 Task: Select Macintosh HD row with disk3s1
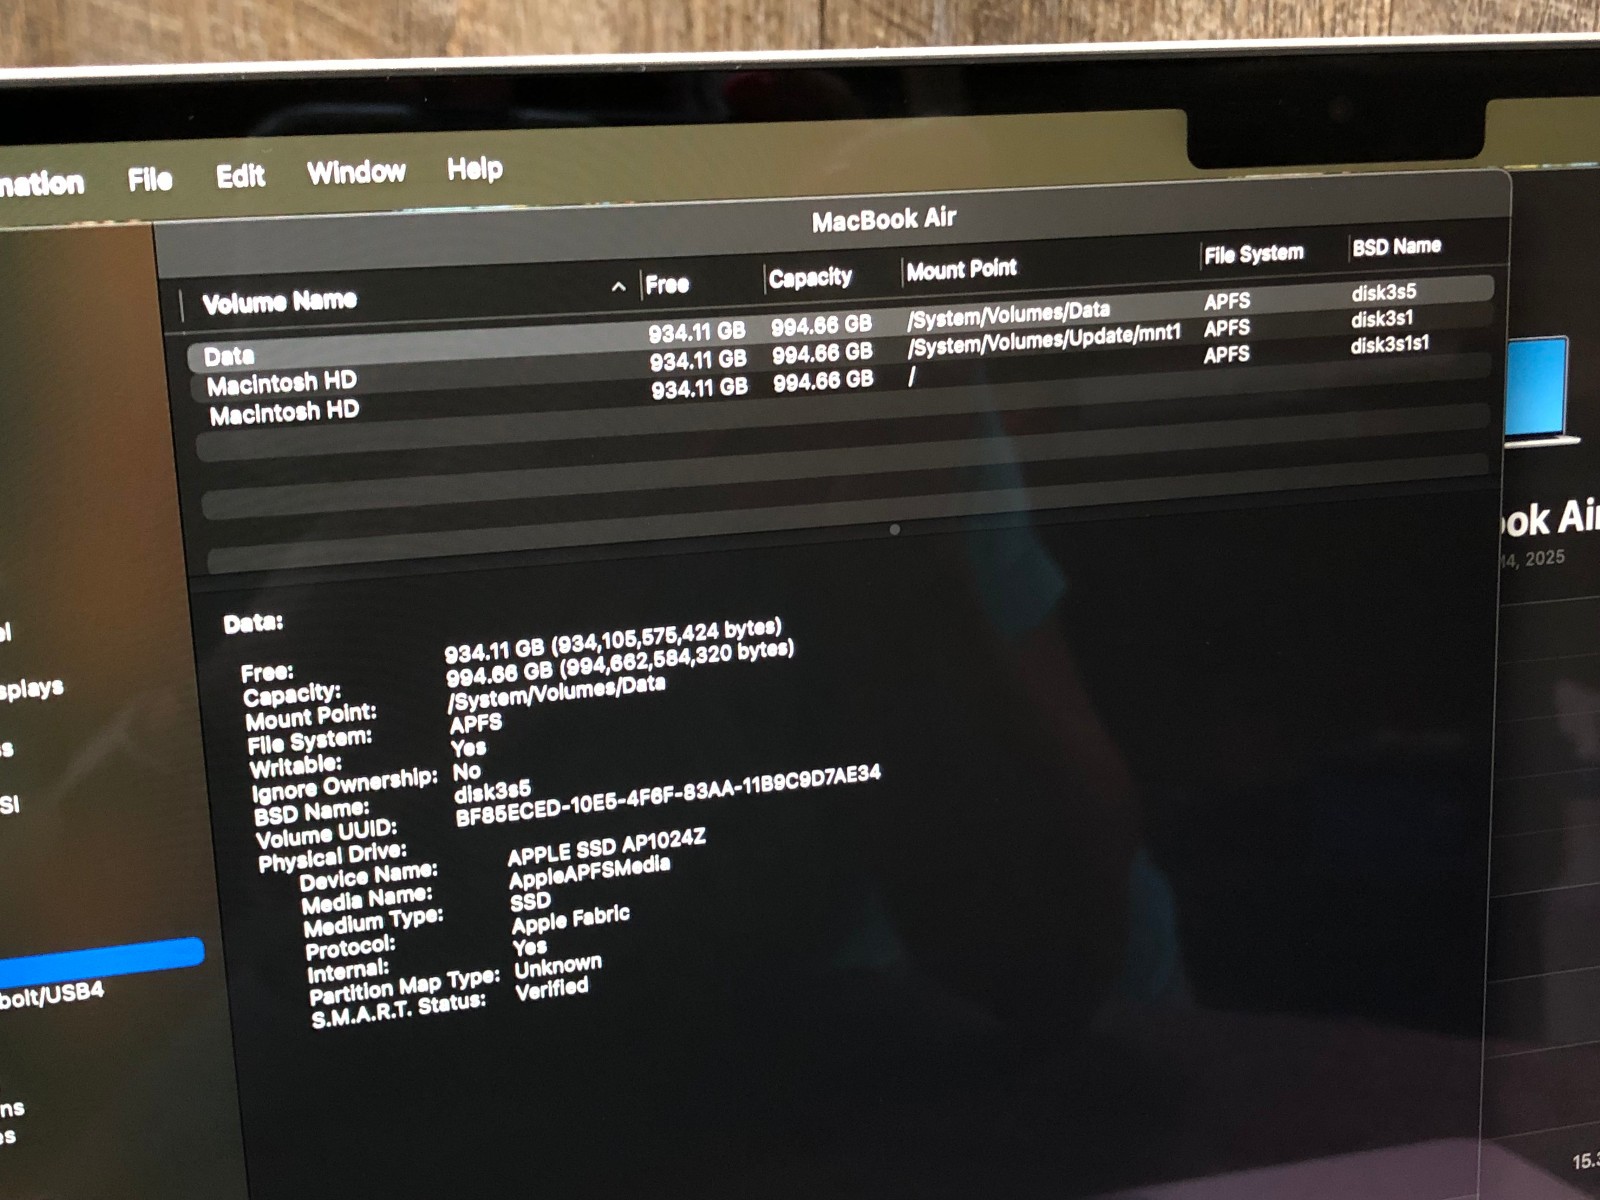point(842,352)
